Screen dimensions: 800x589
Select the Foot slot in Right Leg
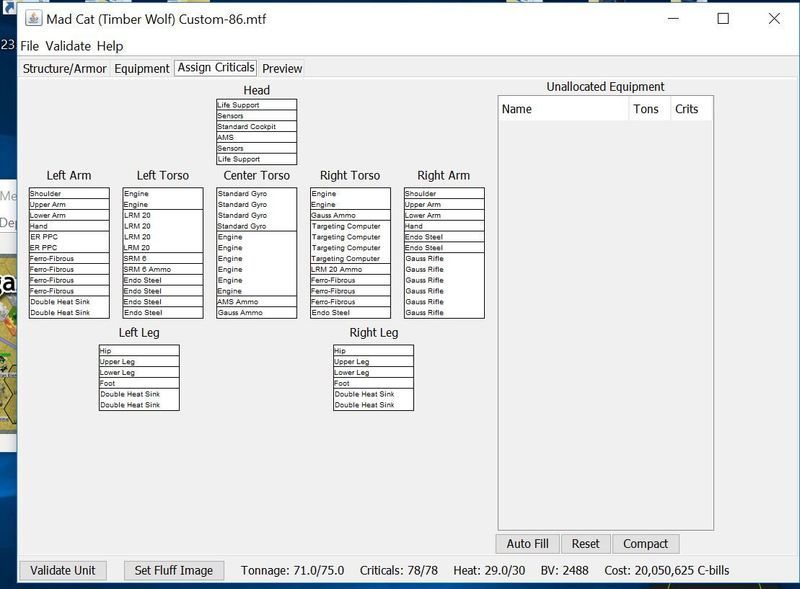[373, 383]
